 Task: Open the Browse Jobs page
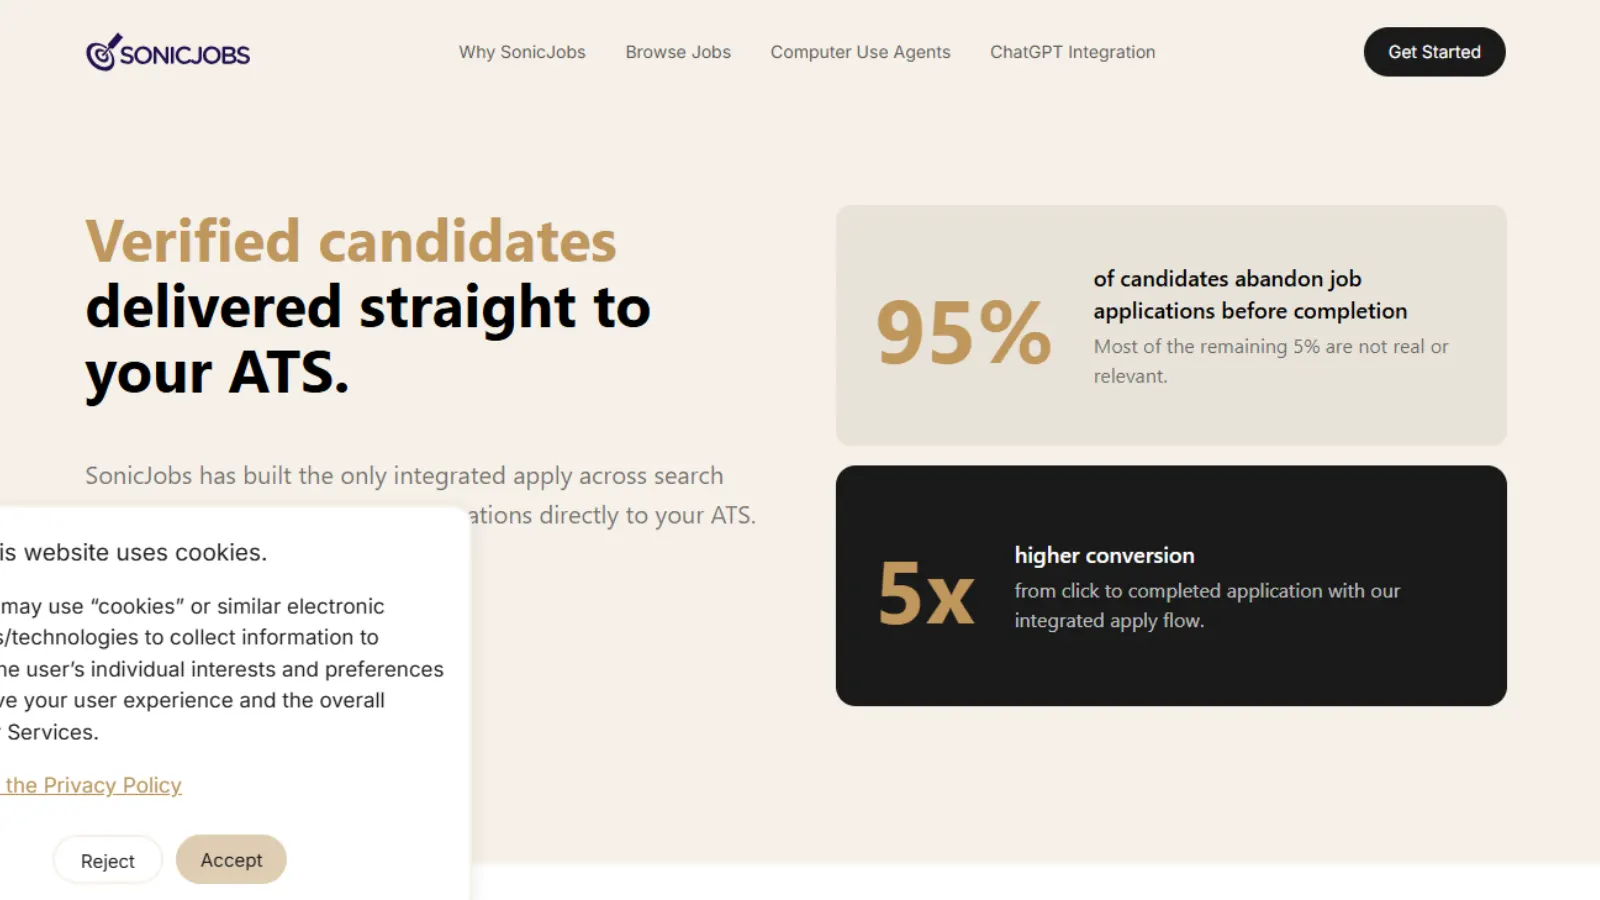tap(678, 52)
